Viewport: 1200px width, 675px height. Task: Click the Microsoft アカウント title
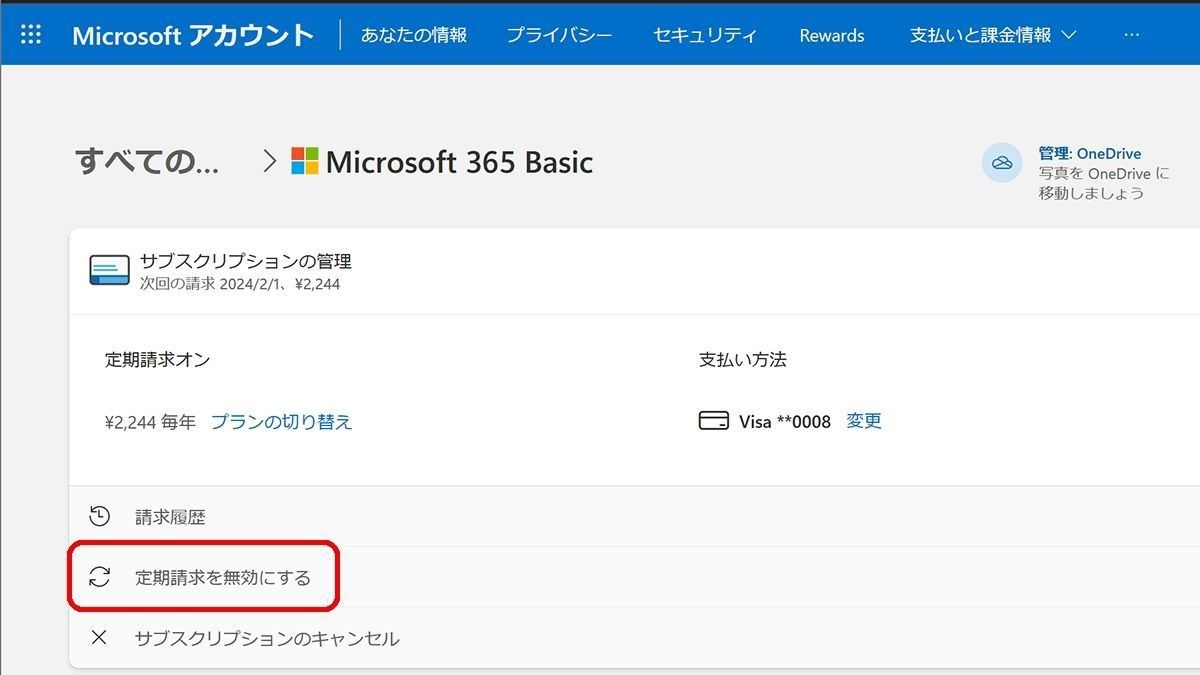click(x=193, y=35)
